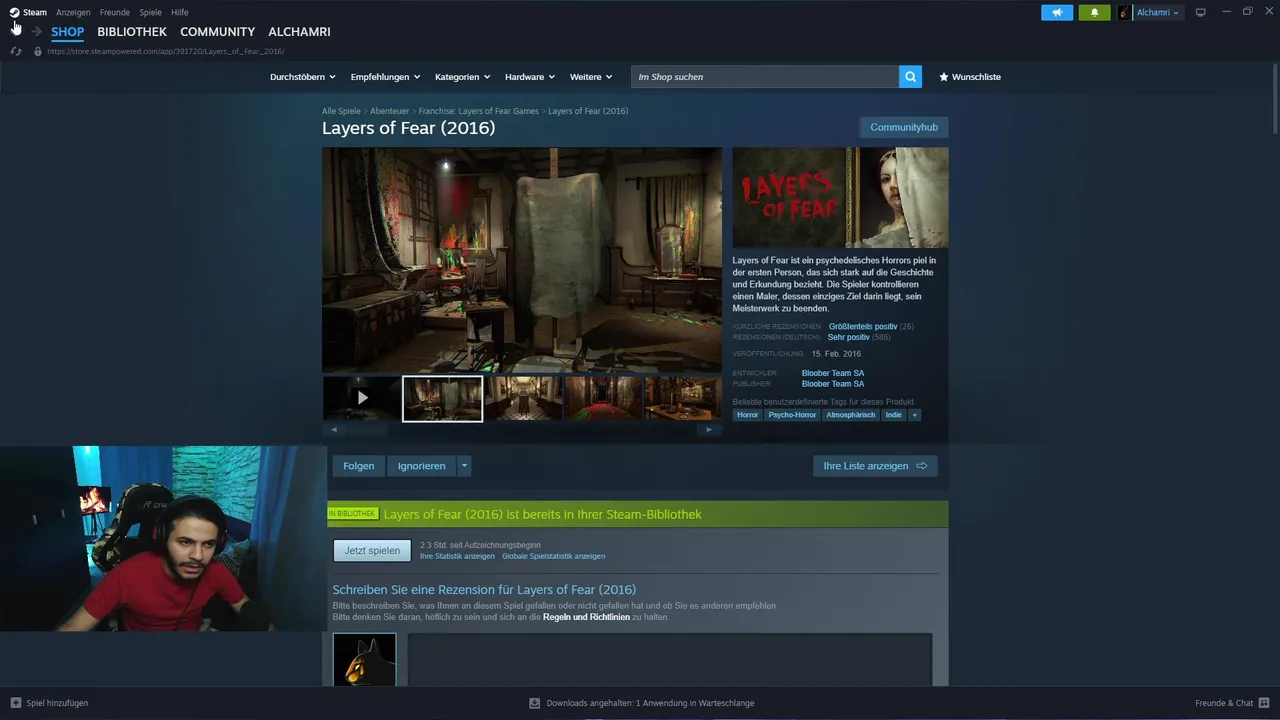The width and height of the screenshot is (1280, 720).
Task: Expand the Hardware menu
Action: 530,77
